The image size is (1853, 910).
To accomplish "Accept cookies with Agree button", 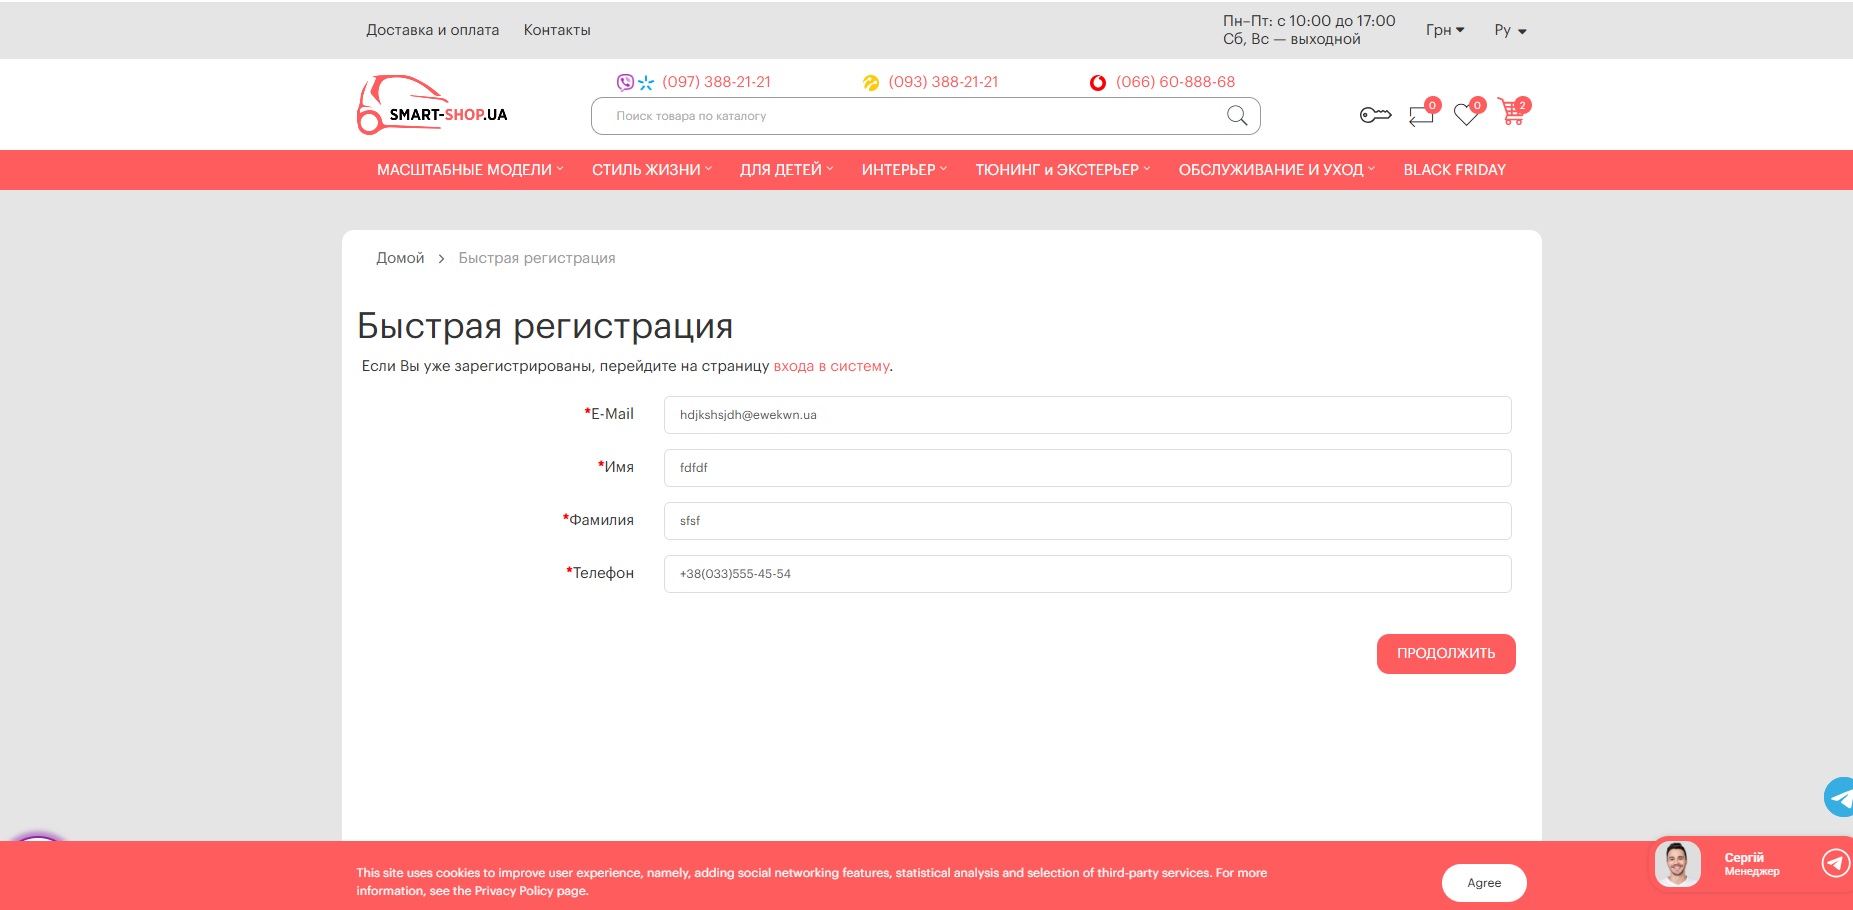I will coord(1483,883).
